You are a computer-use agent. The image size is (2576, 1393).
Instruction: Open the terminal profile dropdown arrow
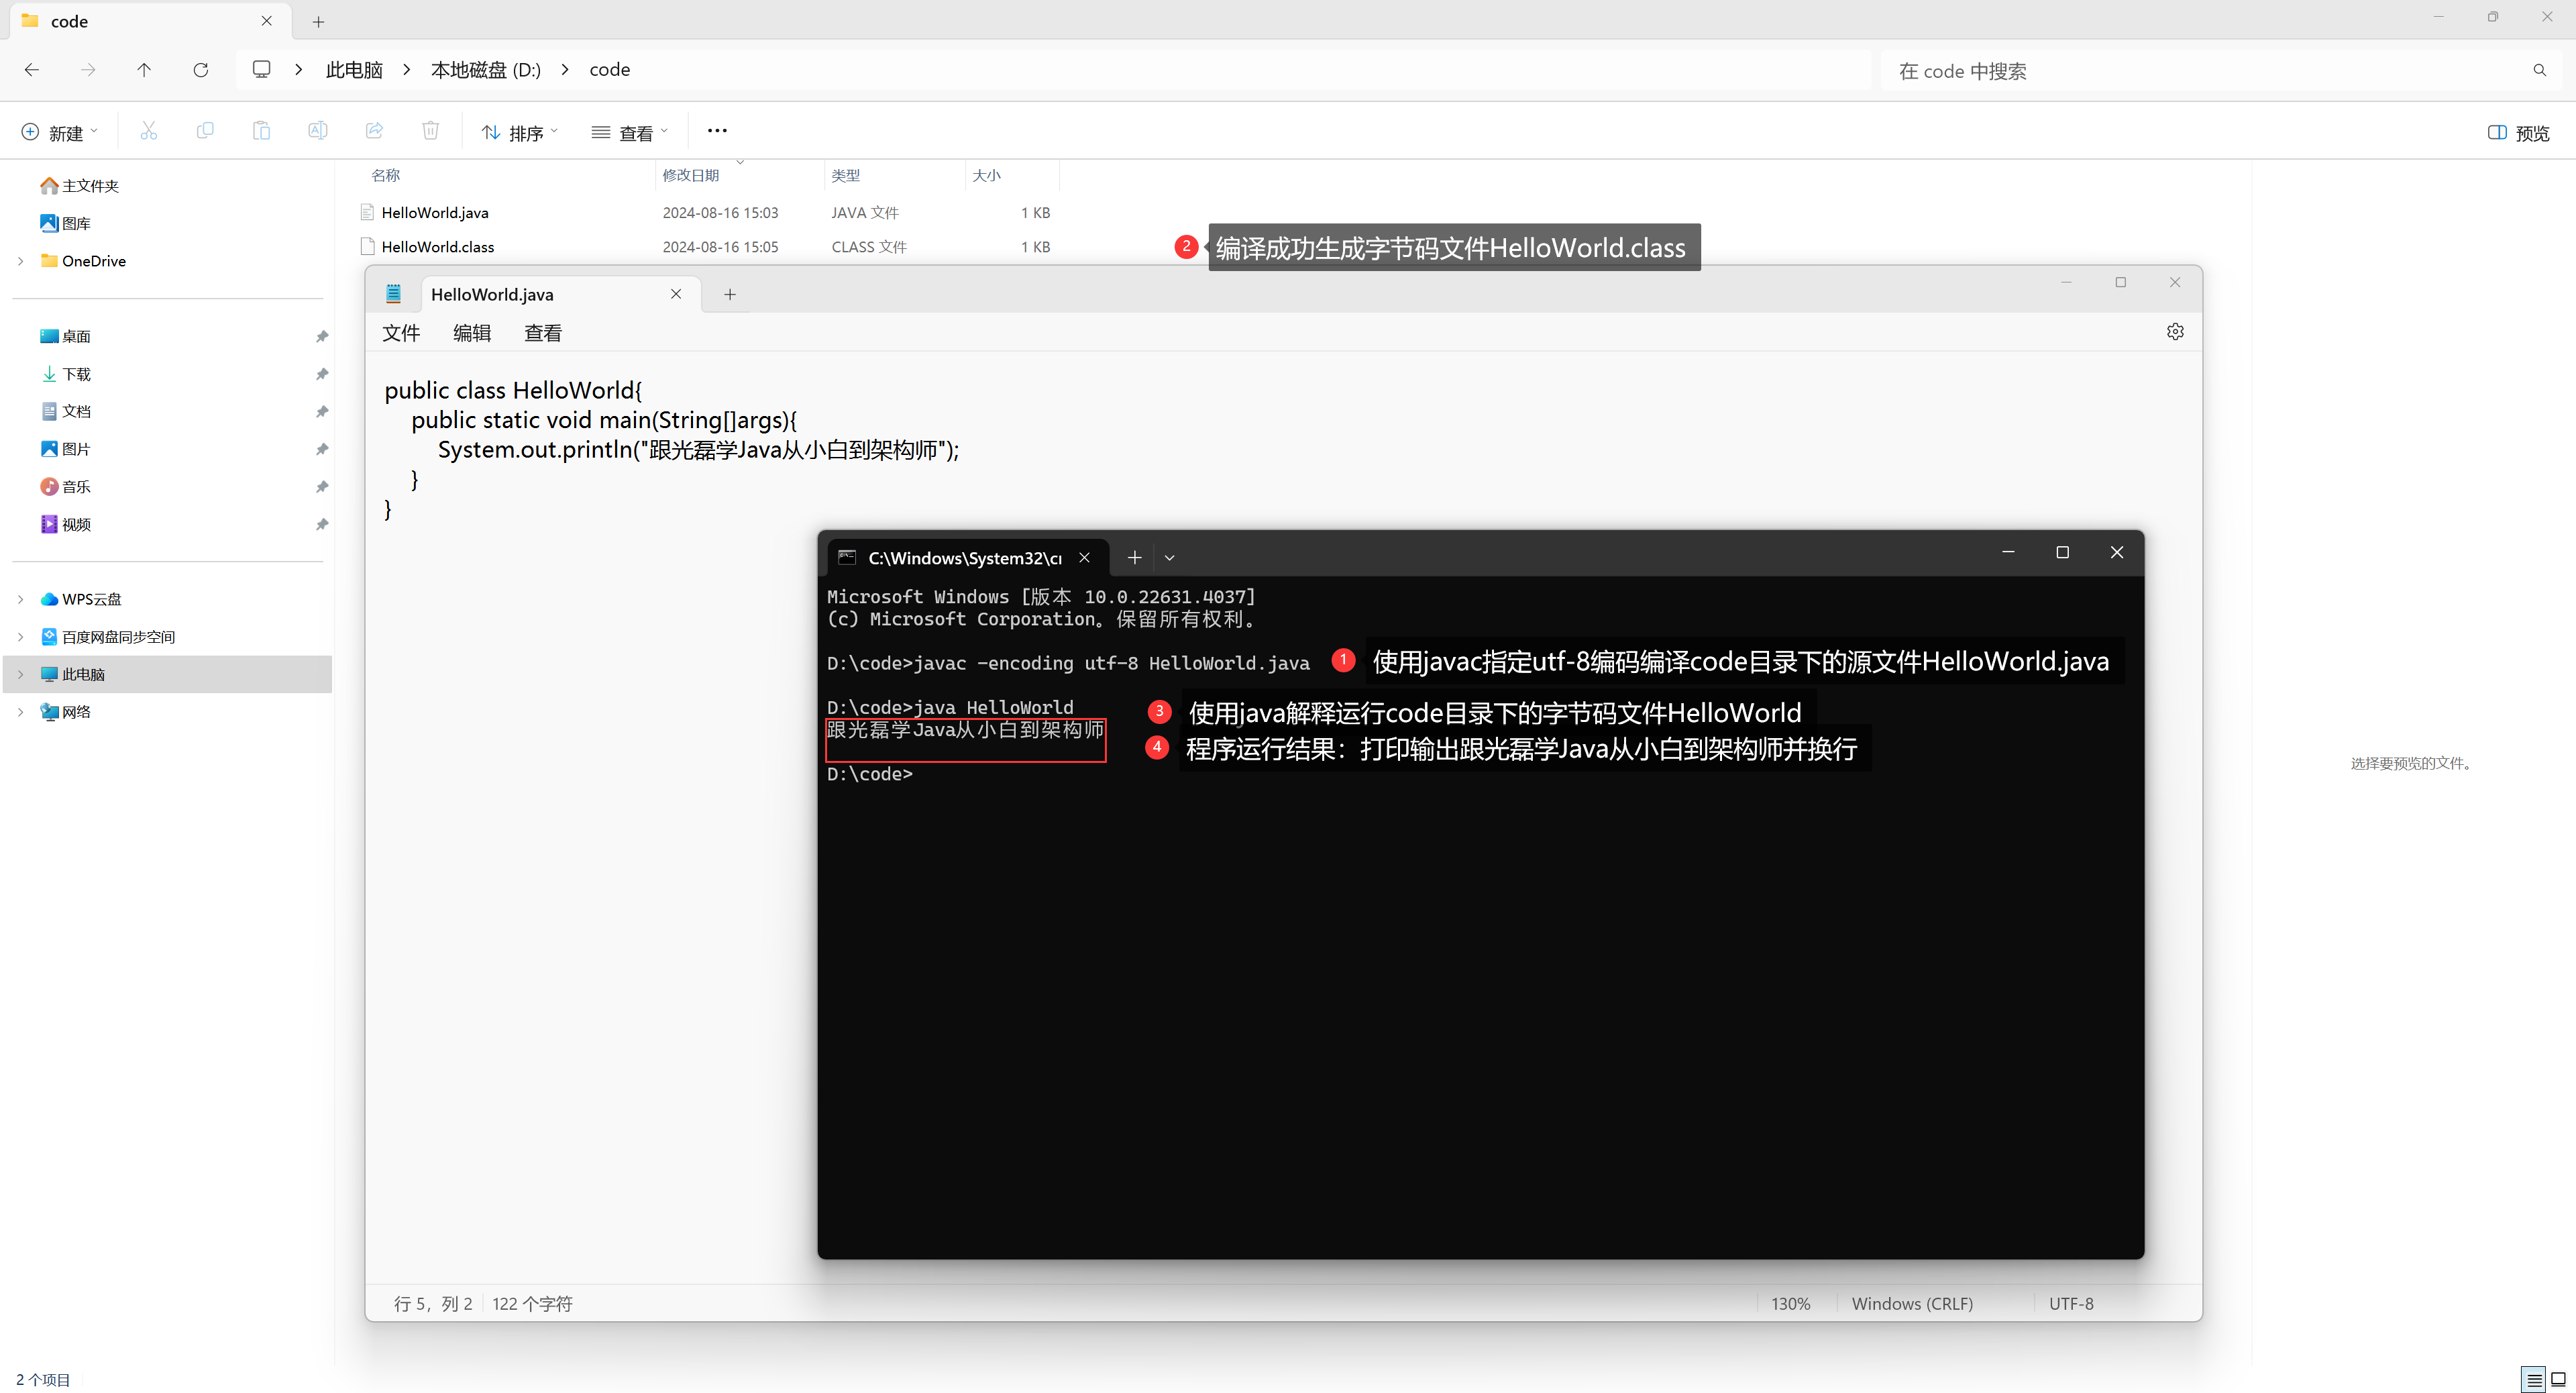point(1169,558)
